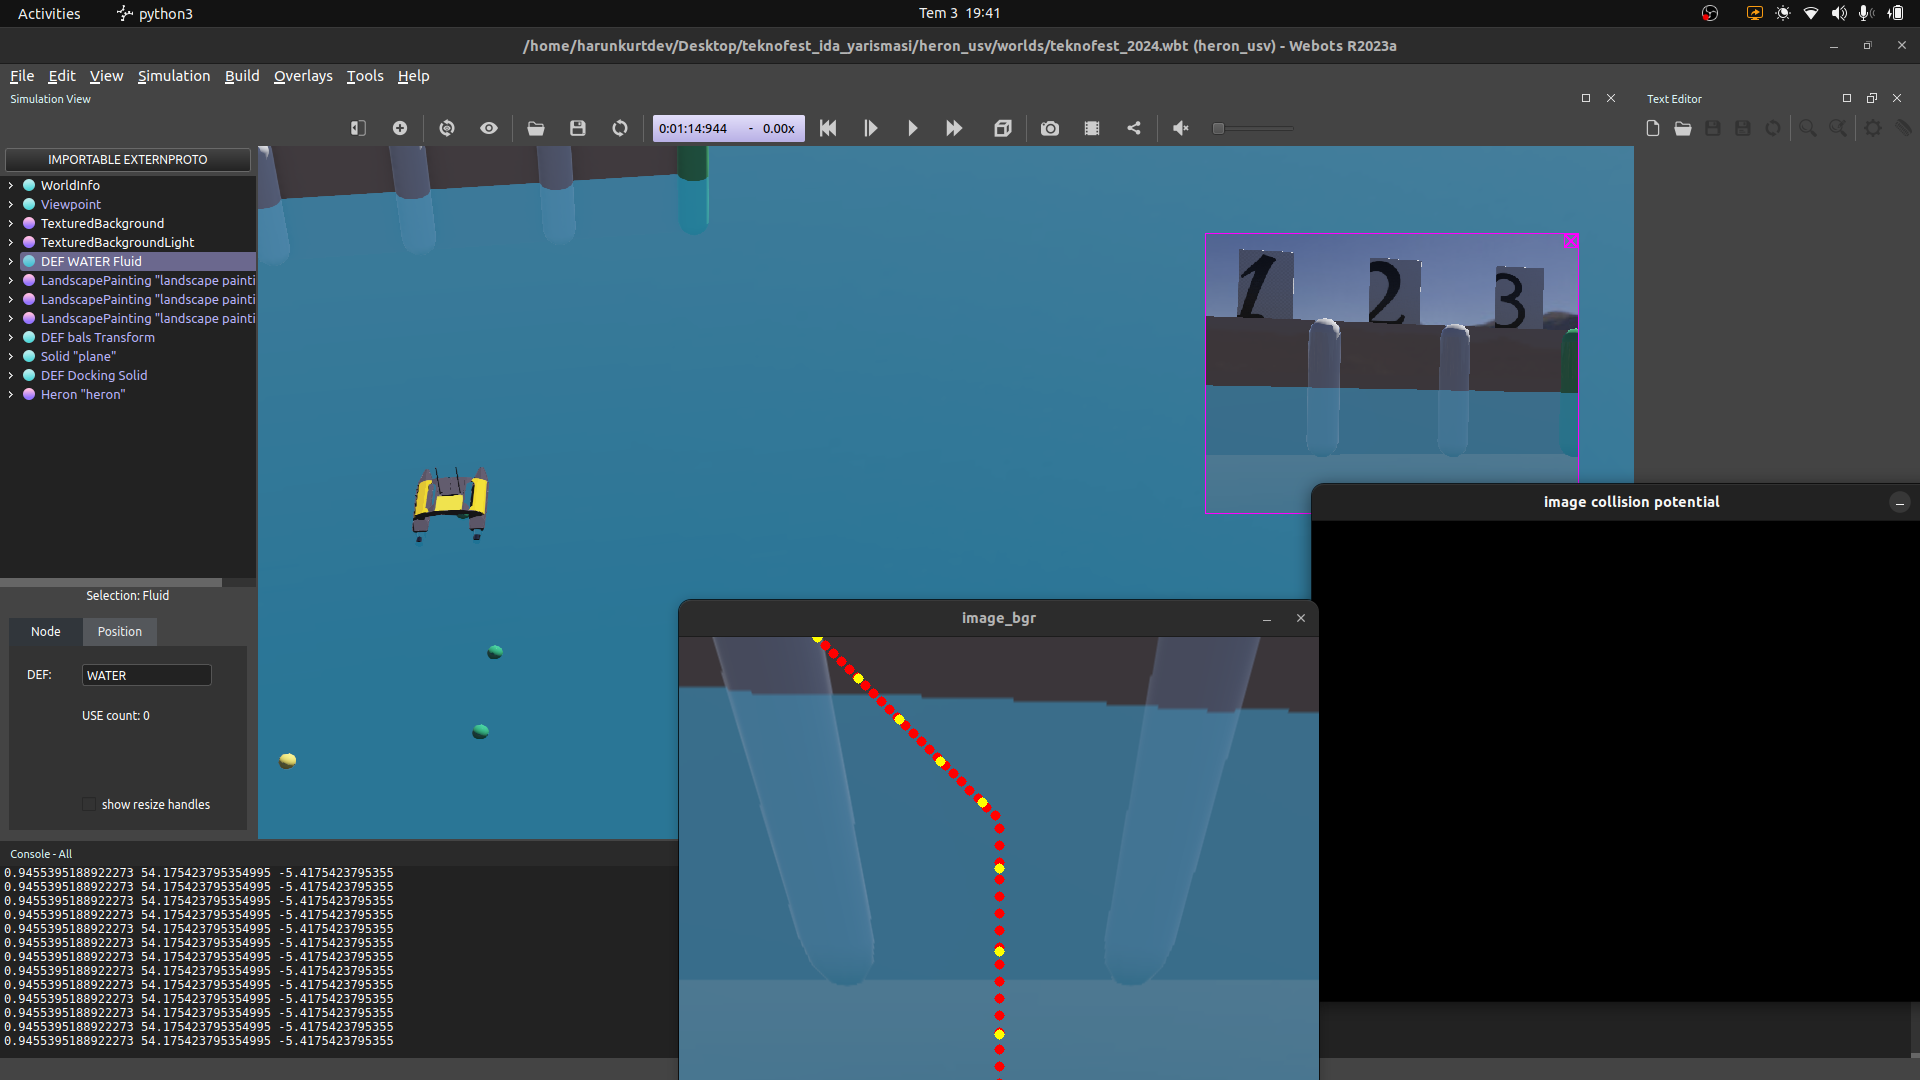Open the world file folder icon
1920x1080 pixels.
536,128
